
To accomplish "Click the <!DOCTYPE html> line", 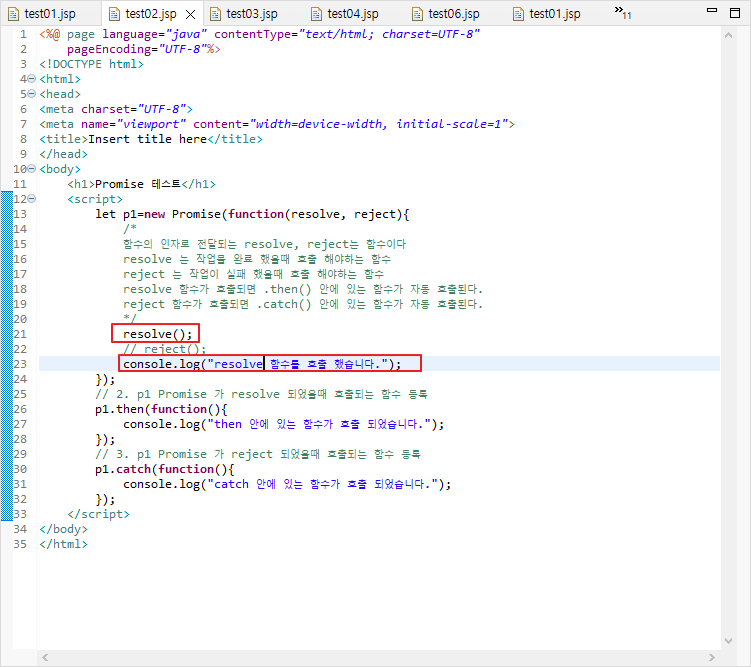I will coord(91,64).
